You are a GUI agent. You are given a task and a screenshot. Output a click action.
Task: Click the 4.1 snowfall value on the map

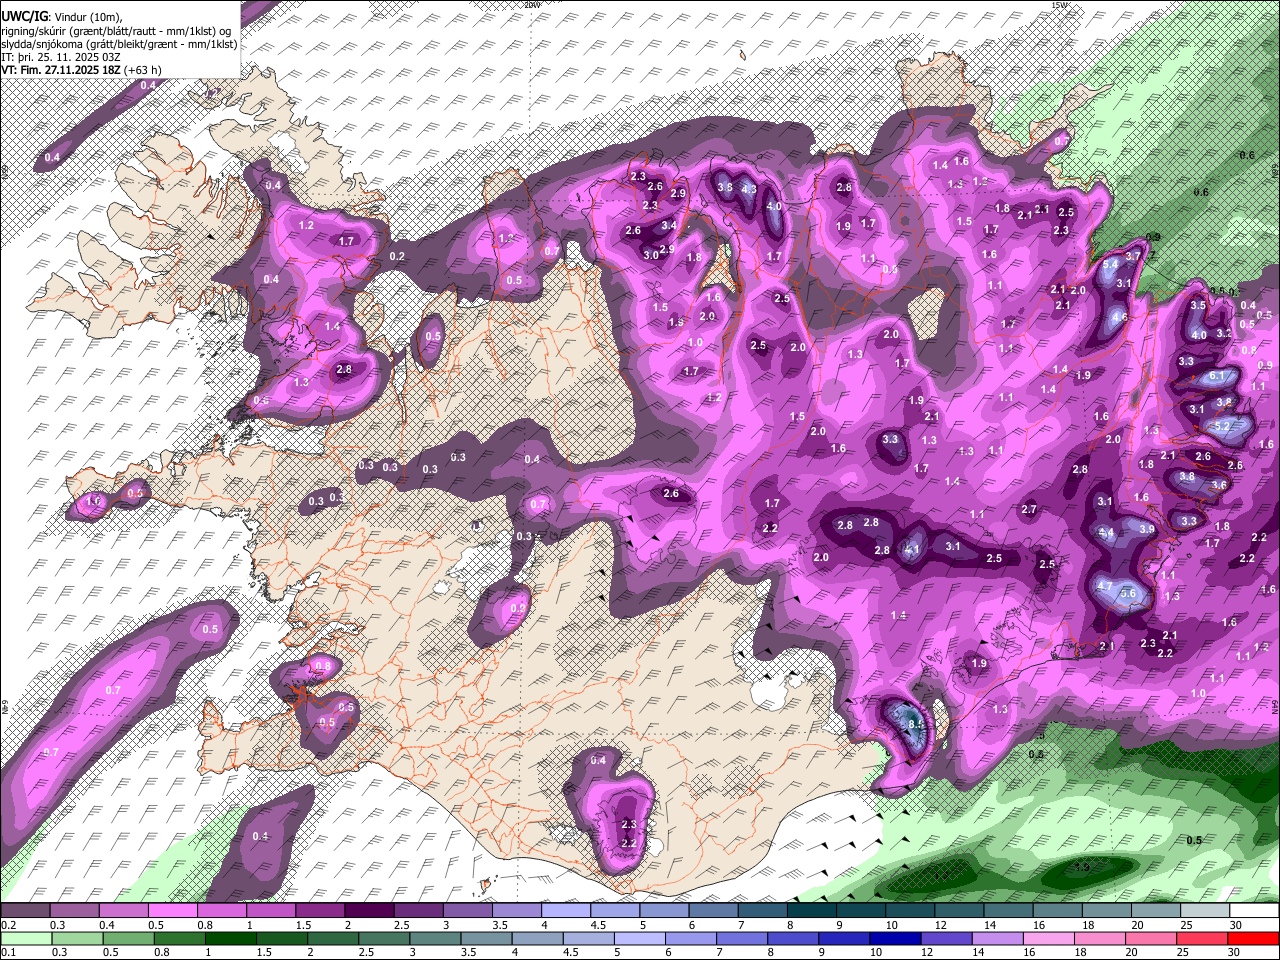click(x=911, y=549)
